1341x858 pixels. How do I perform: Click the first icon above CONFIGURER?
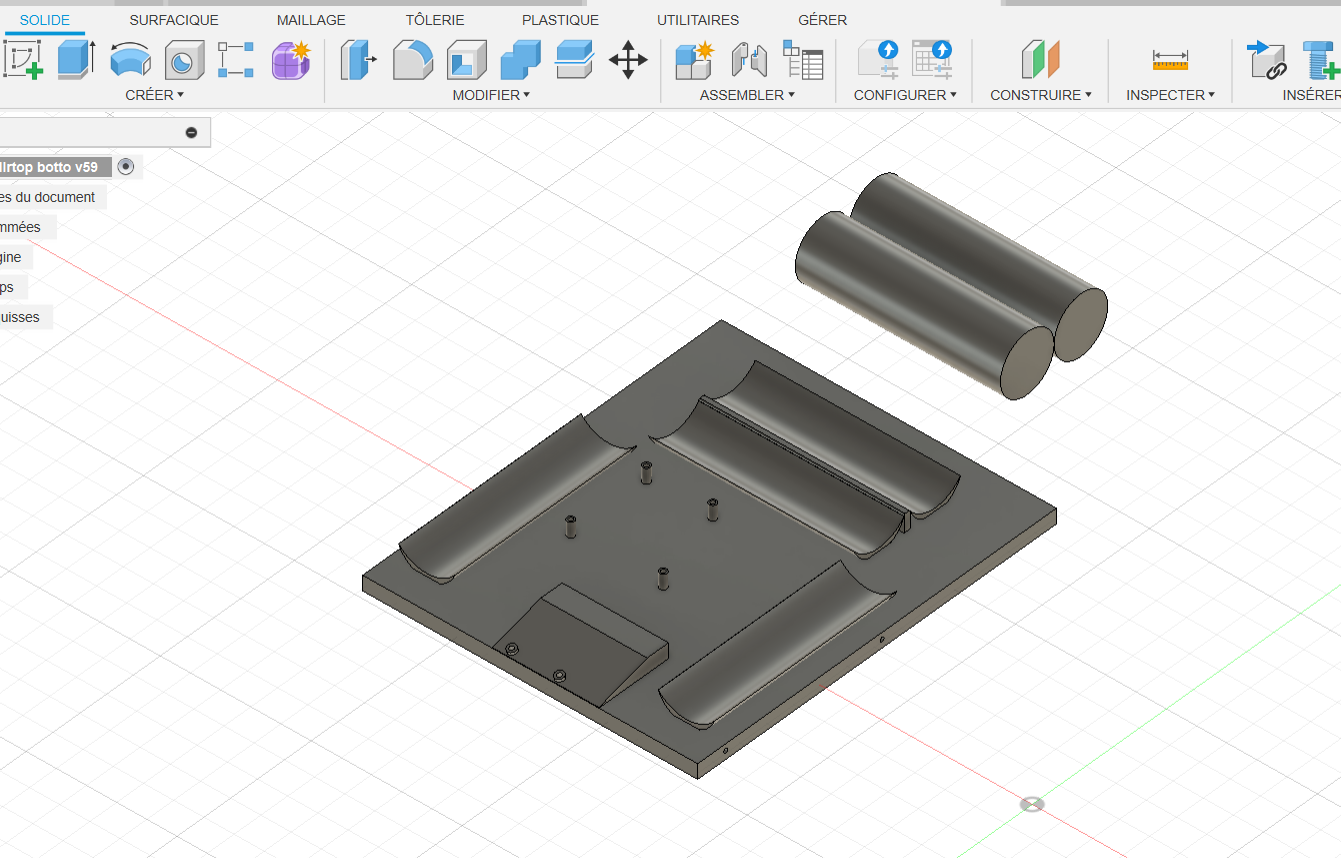tap(878, 60)
